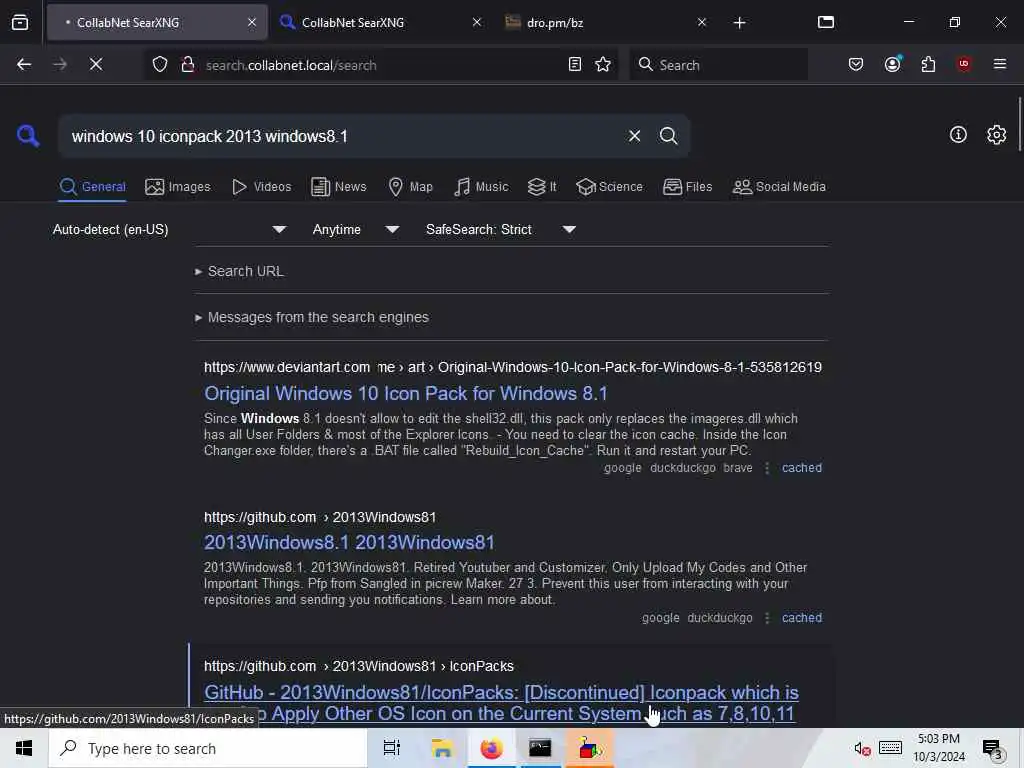This screenshot has height=768, width=1024.
Task: Switch to Videos search category
Action: (261, 187)
